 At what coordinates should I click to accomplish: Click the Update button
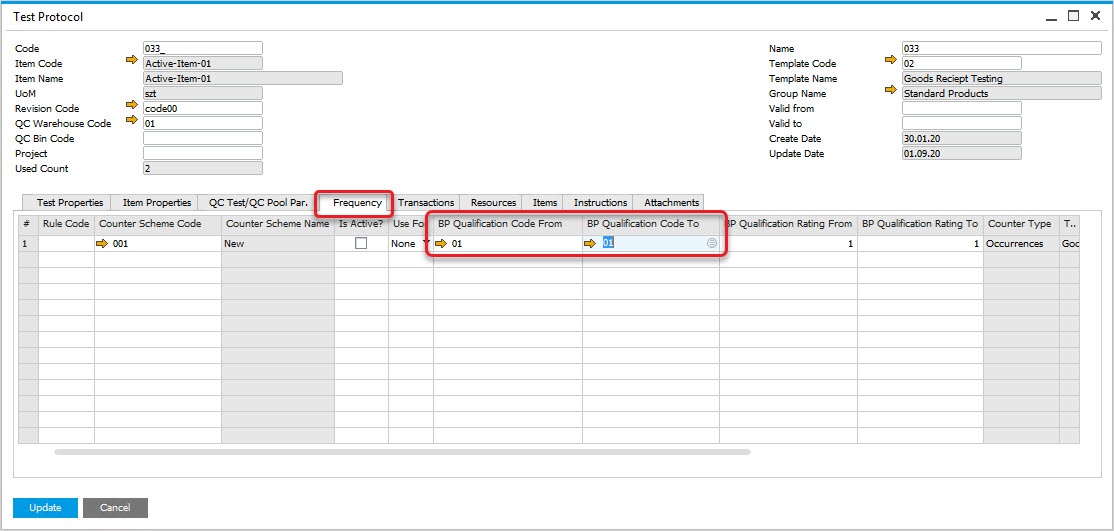(x=45, y=508)
